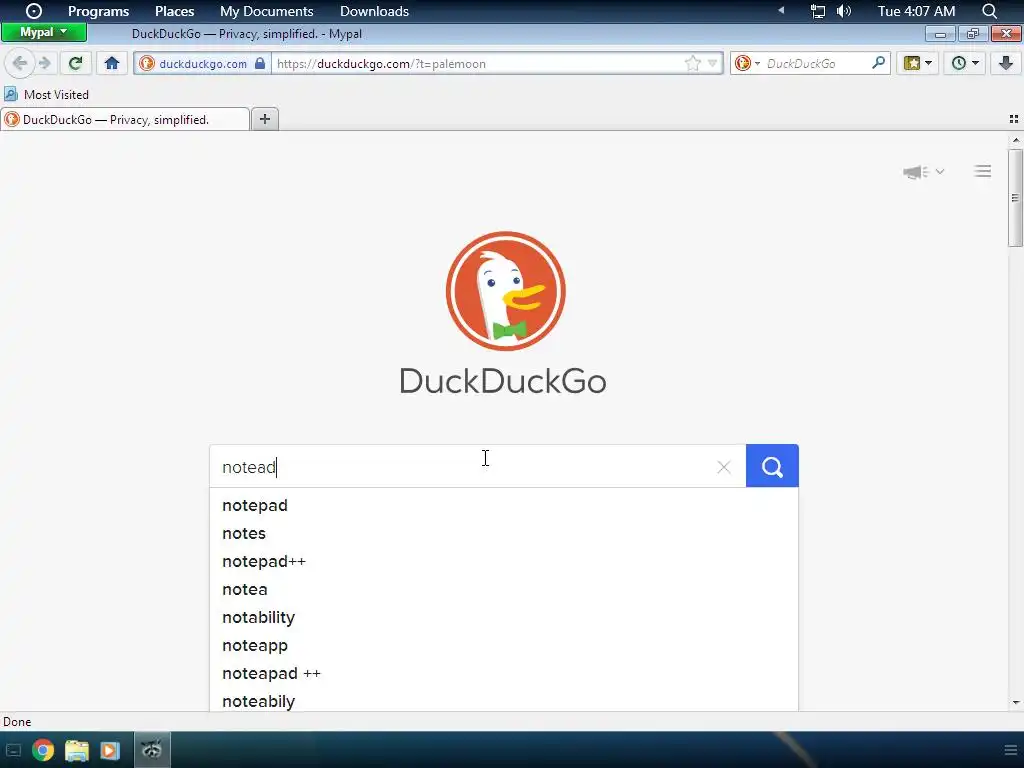Image resolution: width=1024 pixels, height=768 pixels.
Task: Expand hidden tray icons arrow
Action: (781, 10)
